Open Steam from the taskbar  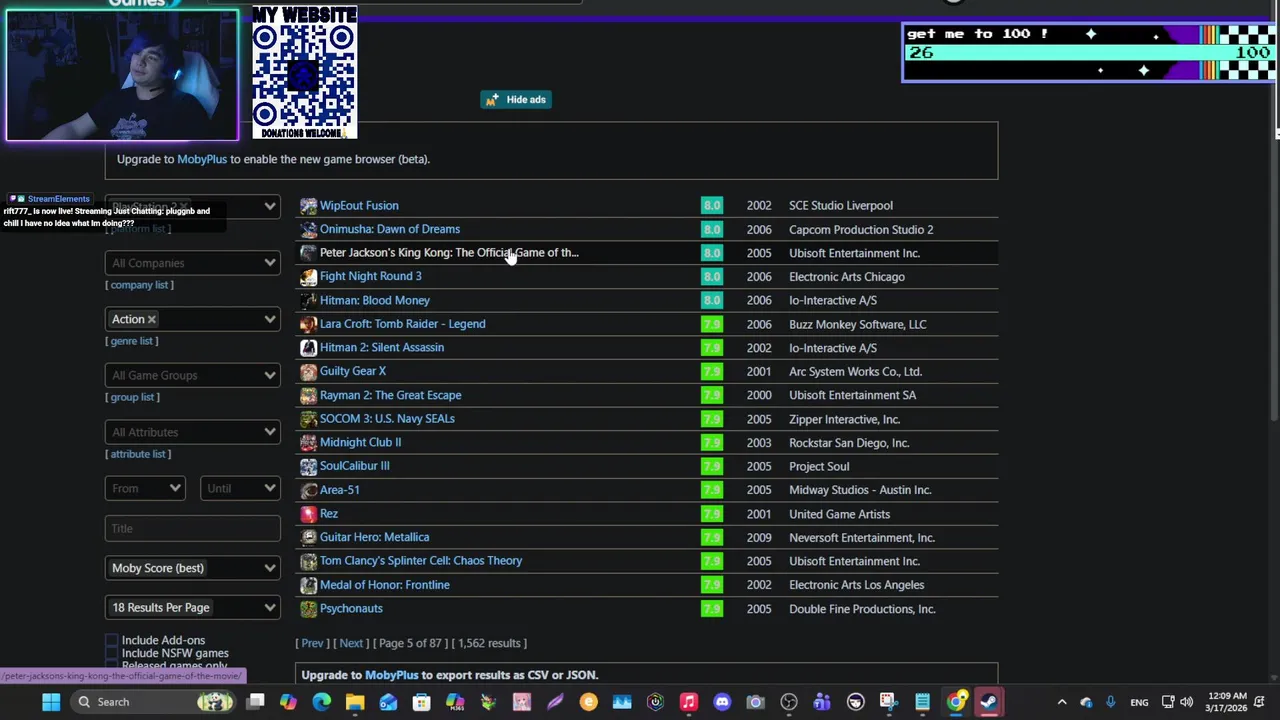[x=989, y=702]
